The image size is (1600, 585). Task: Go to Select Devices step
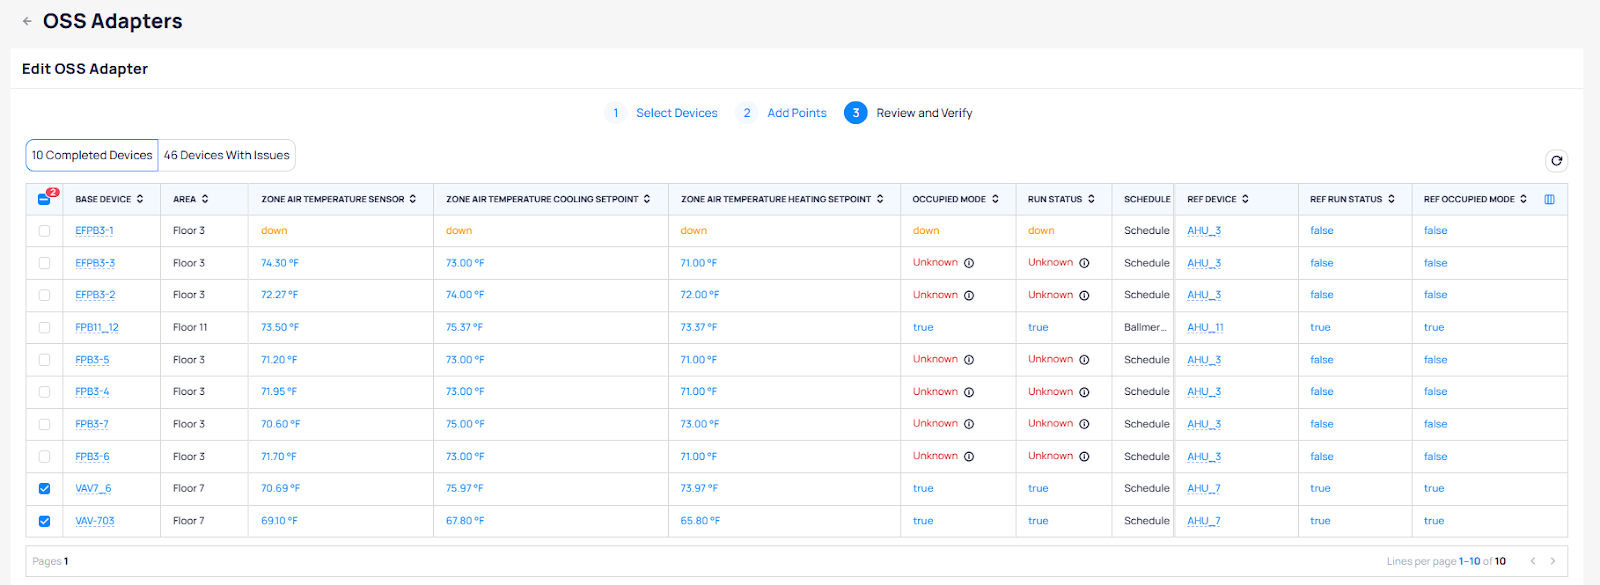click(x=676, y=113)
